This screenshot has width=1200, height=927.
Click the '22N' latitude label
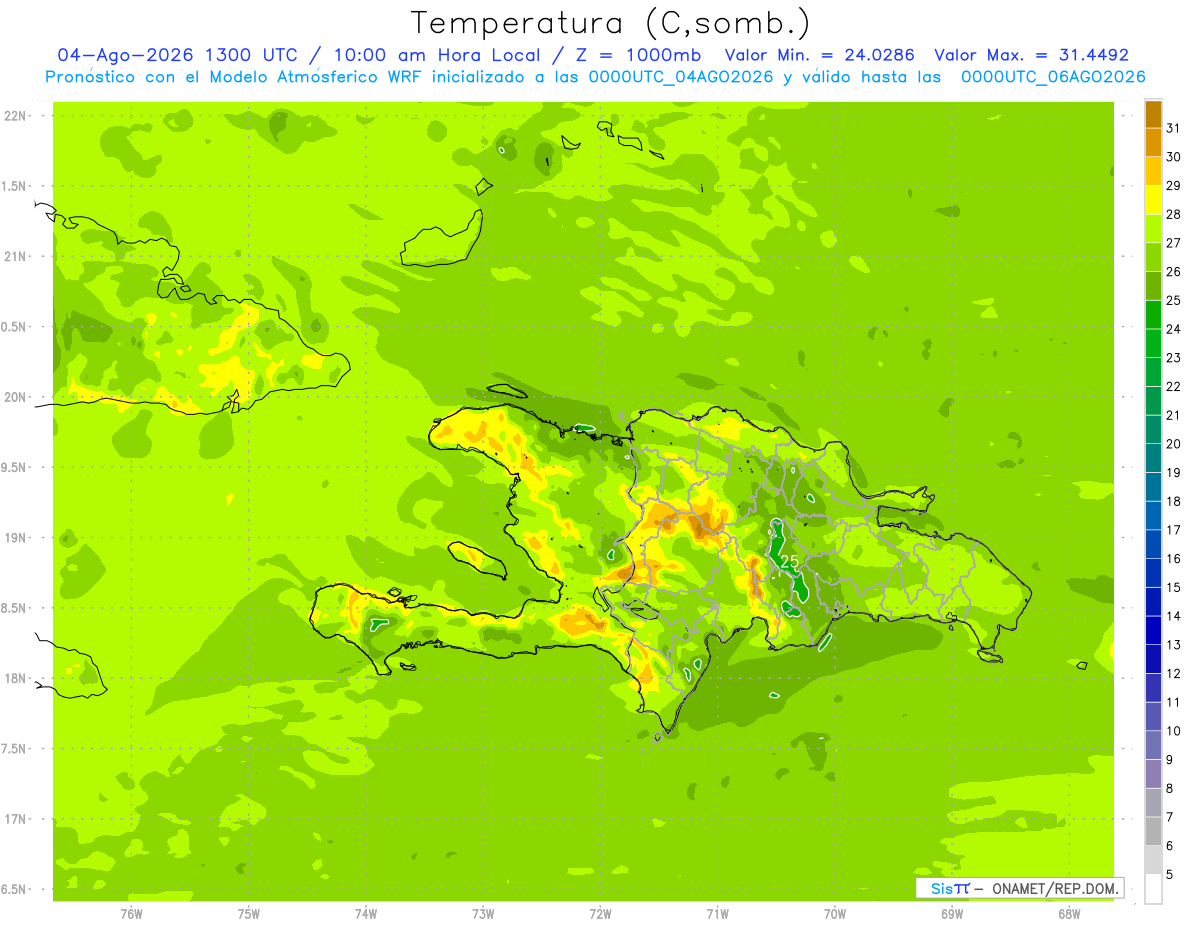tap(17, 116)
